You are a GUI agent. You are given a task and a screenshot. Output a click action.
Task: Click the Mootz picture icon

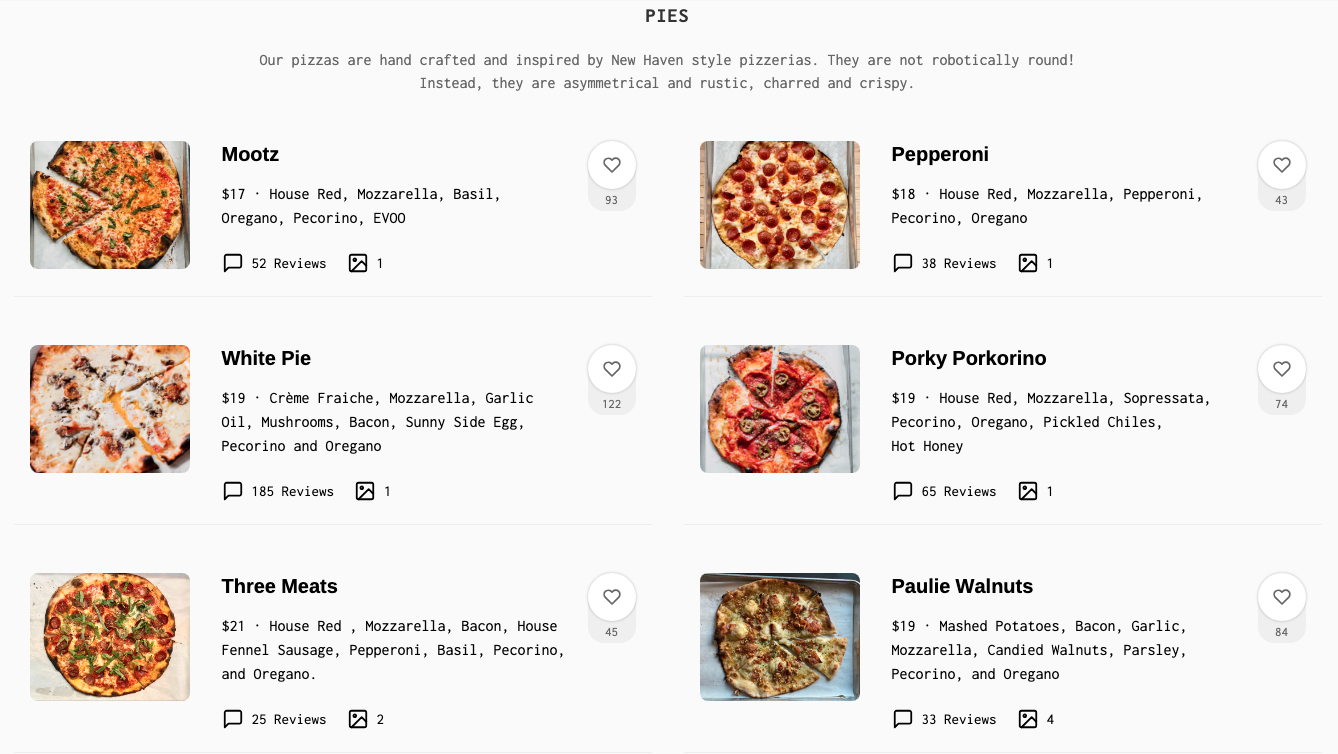(358, 263)
